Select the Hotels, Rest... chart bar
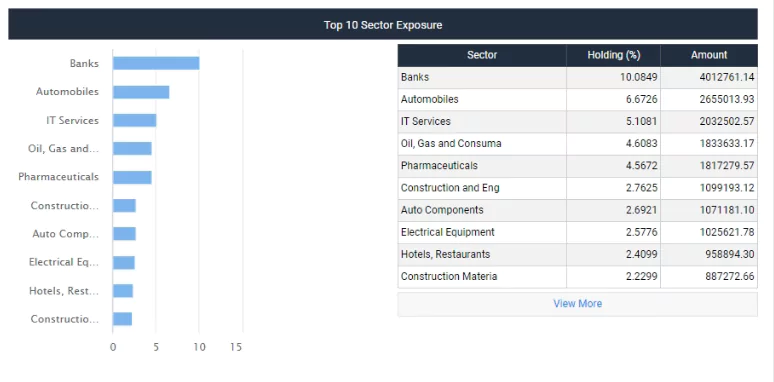The width and height of the screenshot is (774, 382). [x=123, y=291]
